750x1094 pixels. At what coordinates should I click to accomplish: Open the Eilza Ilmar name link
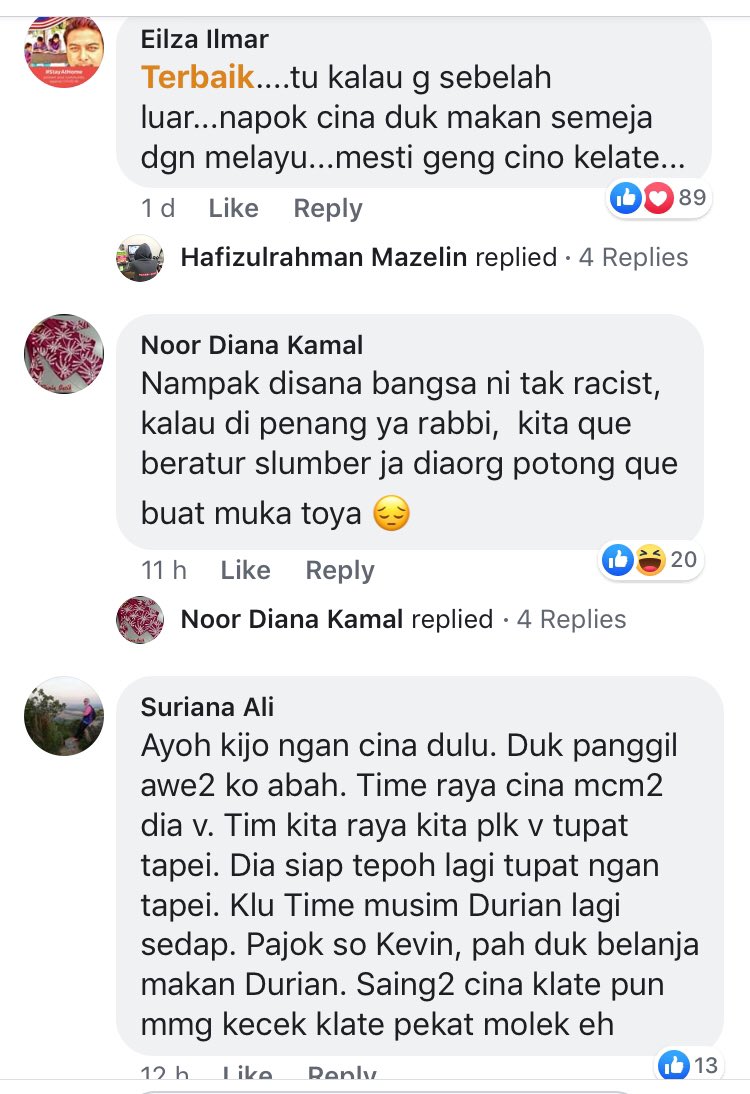[204, 39]
